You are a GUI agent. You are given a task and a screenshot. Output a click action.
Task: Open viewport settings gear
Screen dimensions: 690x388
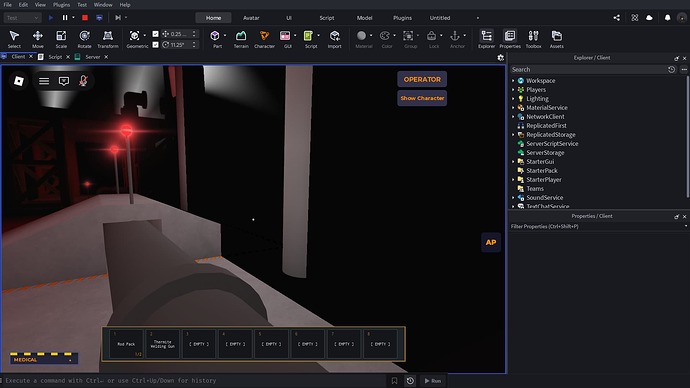(x=500, y=58)
